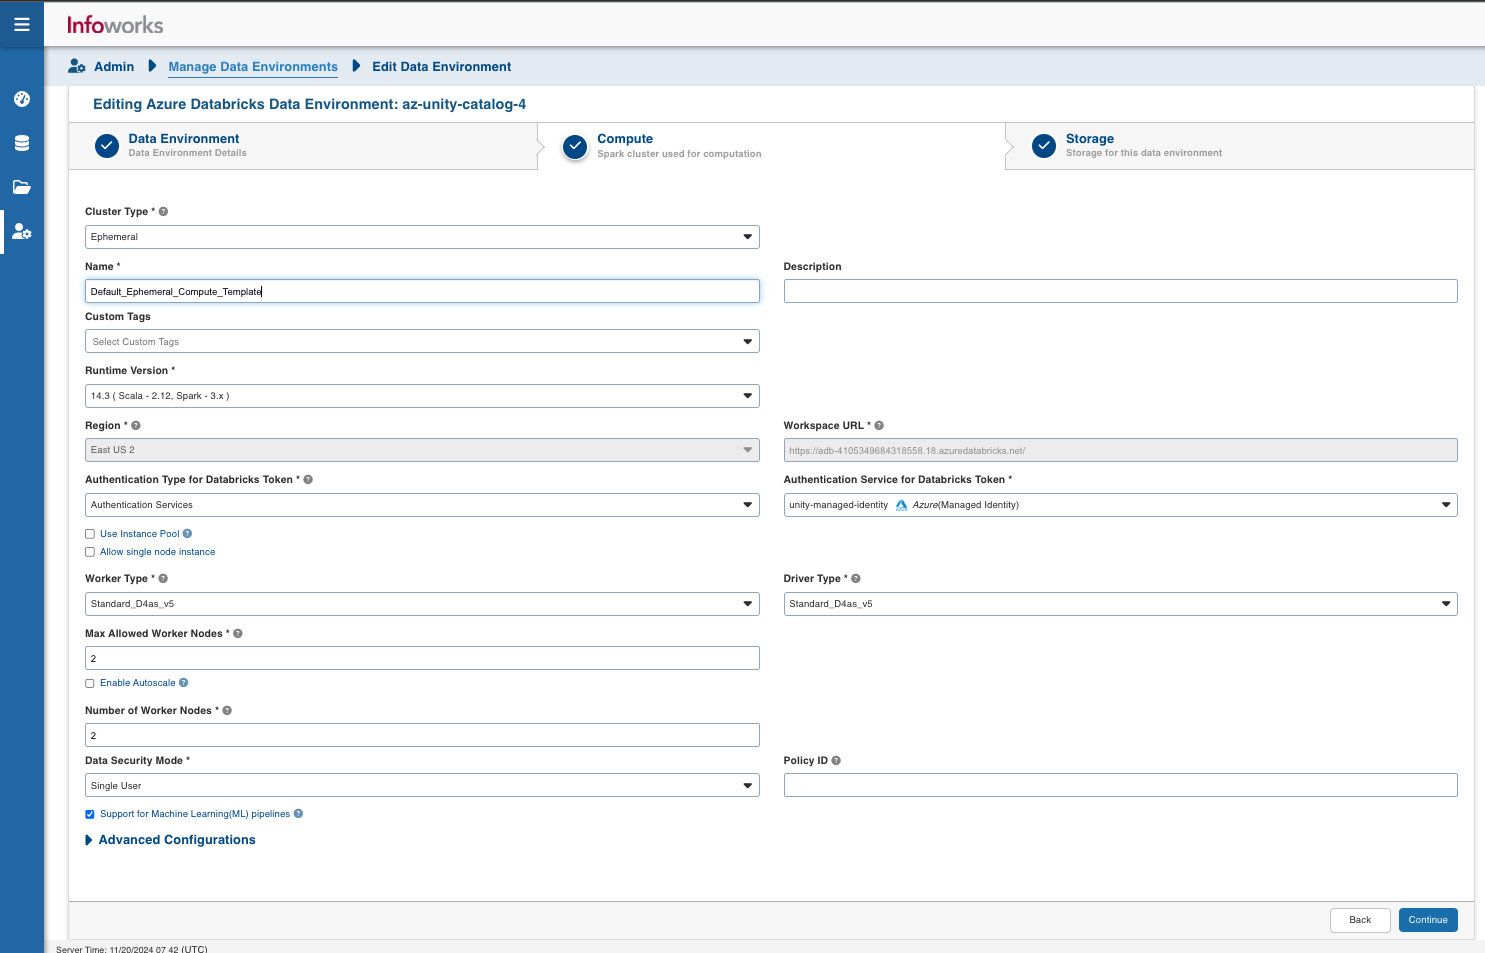The image size is (1485, 953).
Task: Focus the Name input field
Action: click(x=422, y=291)
